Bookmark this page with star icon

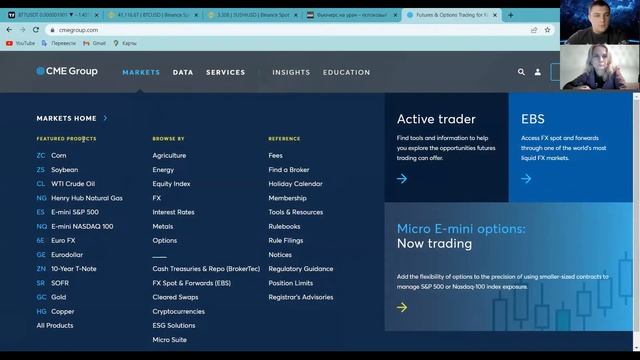547,30
